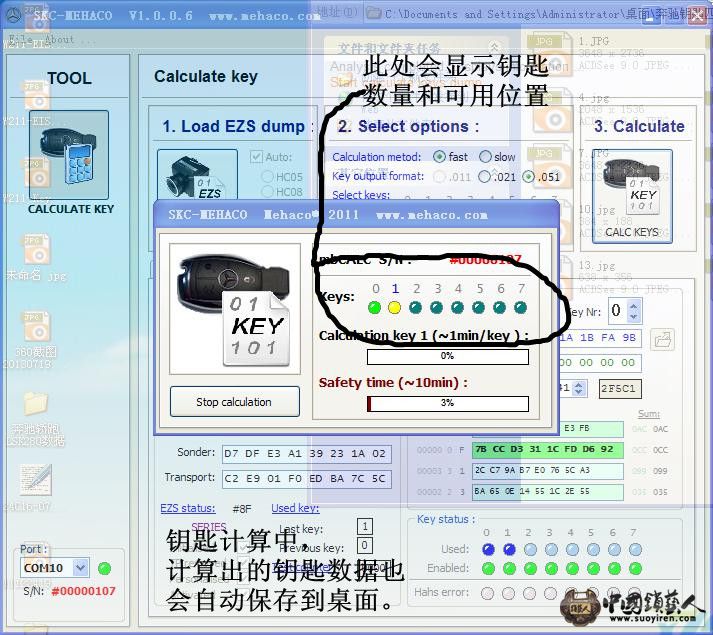Click the 00 00 00 00 hex field
Image resolution: width=713 pixels, height=635 pixels.
click(599, 363)
